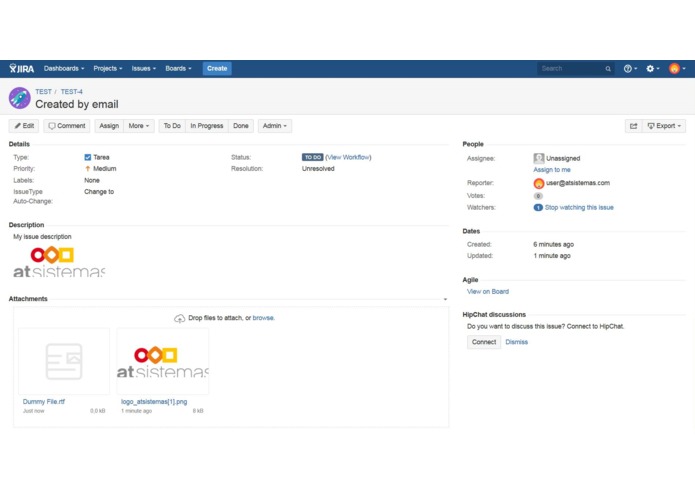Click the Tarea issue type icon
695x494 pixels.
(x=87, y=157)
